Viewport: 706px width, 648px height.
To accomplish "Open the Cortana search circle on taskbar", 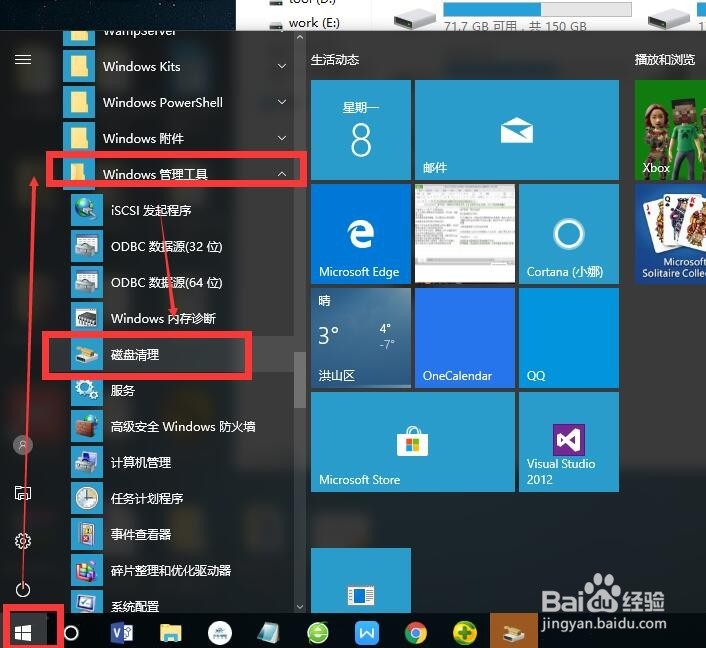I will point(71,633).
